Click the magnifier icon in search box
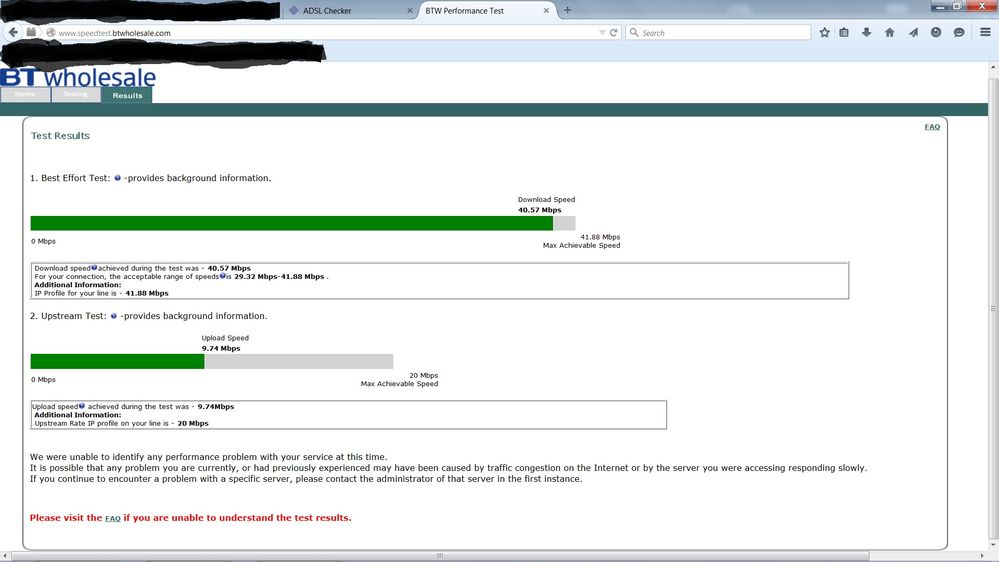Viewport: 999px width, 562px height. pyautogui.click(x=634, y=32)
